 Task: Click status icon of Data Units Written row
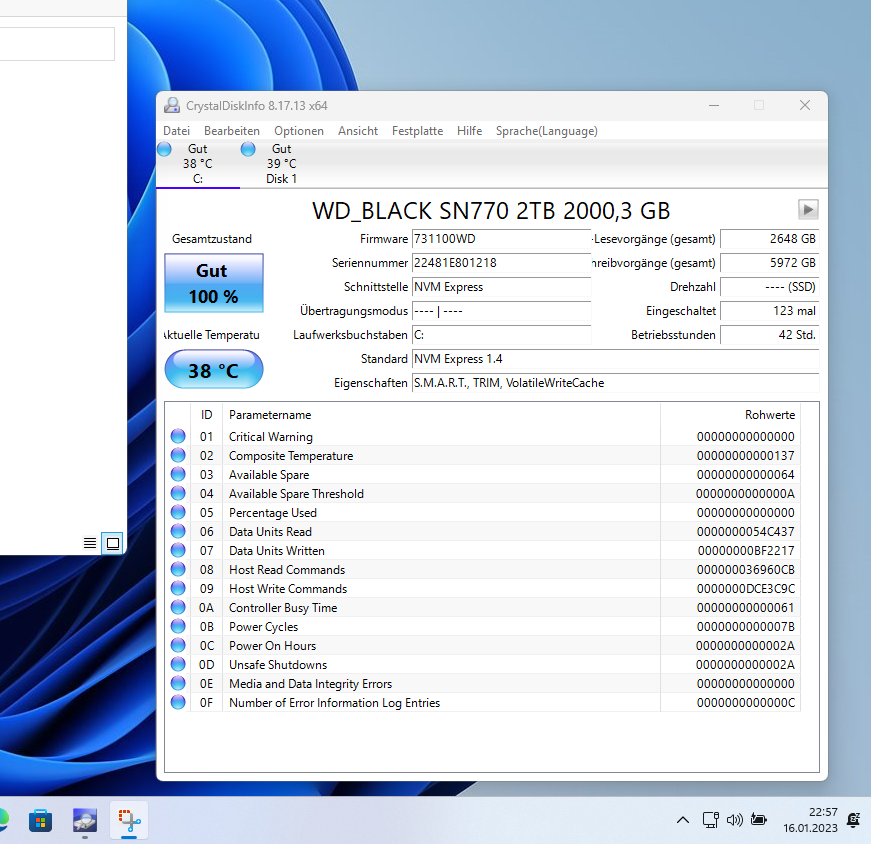click(x=178, y=550)
